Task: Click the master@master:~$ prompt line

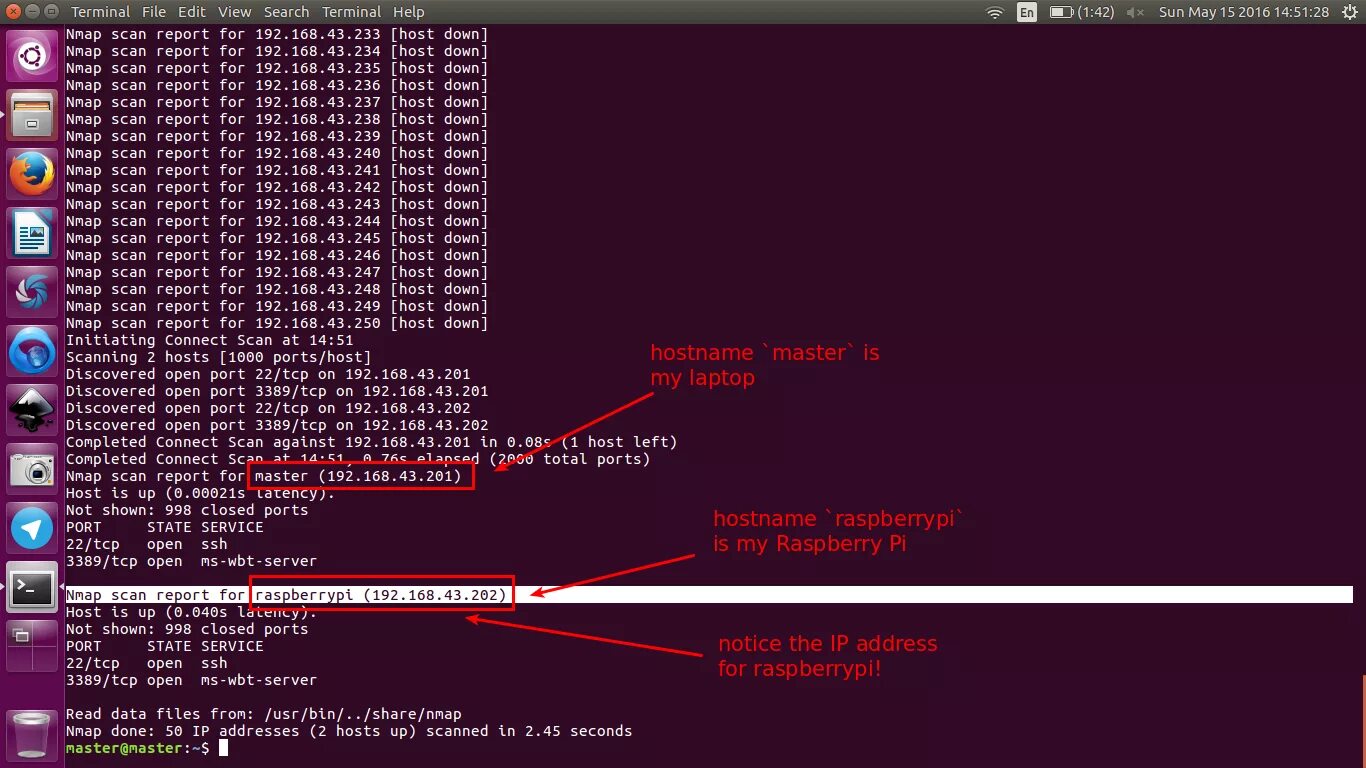Action: point(138,748)
